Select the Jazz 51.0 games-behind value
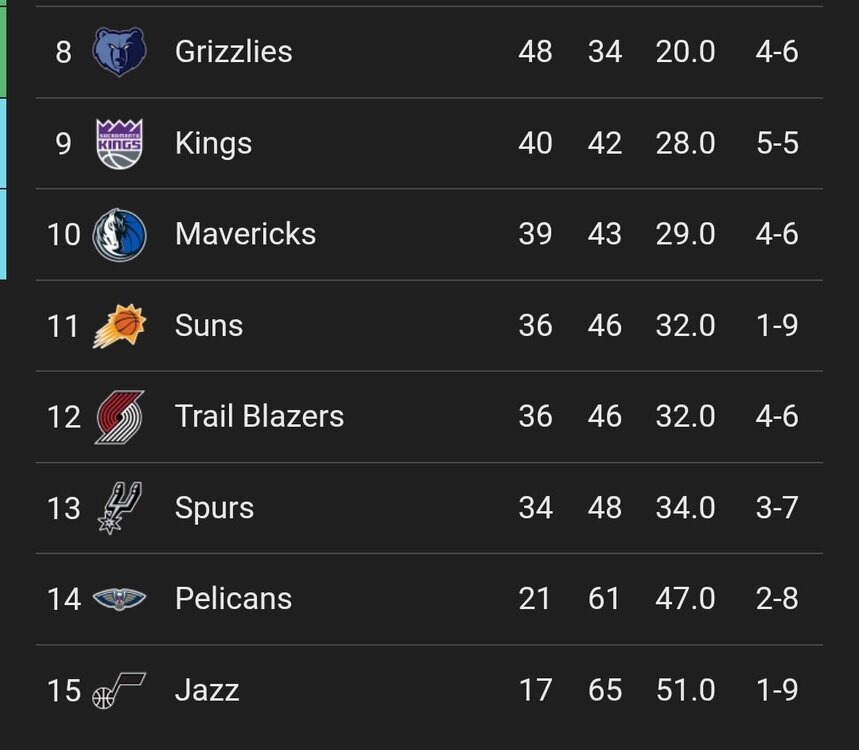 pyautogui.click(x=685, y=690)
